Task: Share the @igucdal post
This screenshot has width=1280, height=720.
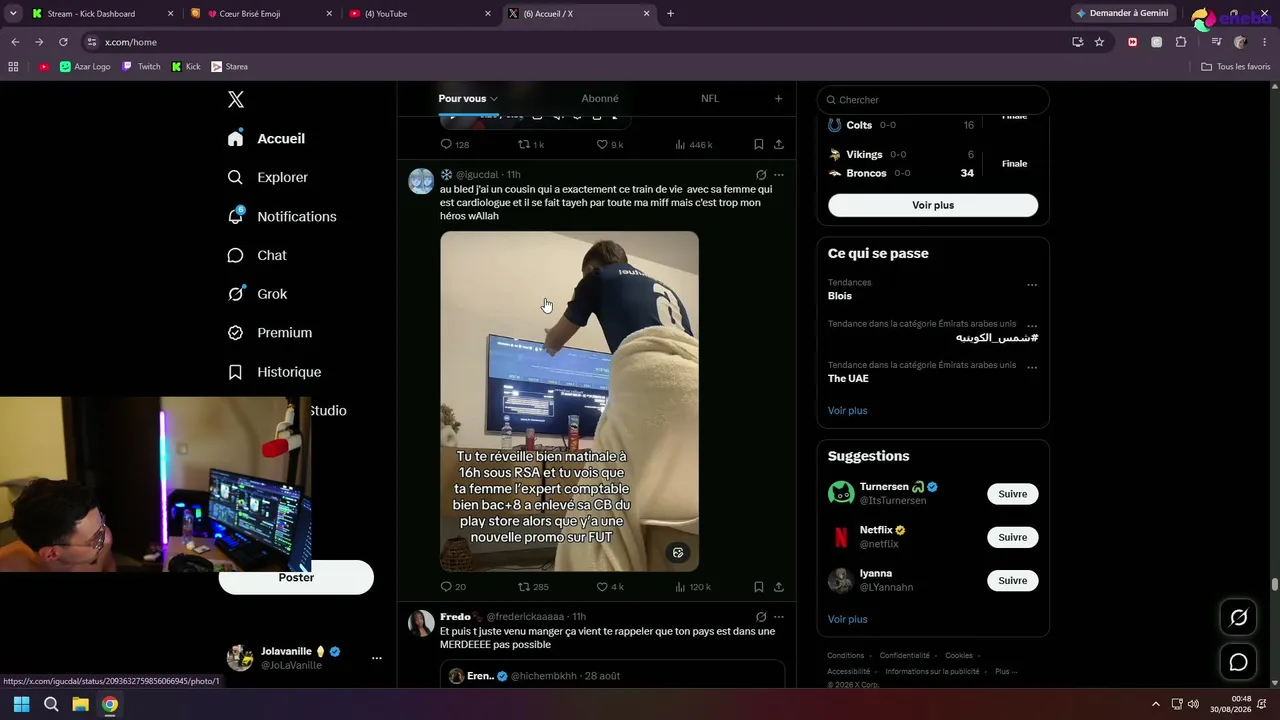Action: (778, 587)
